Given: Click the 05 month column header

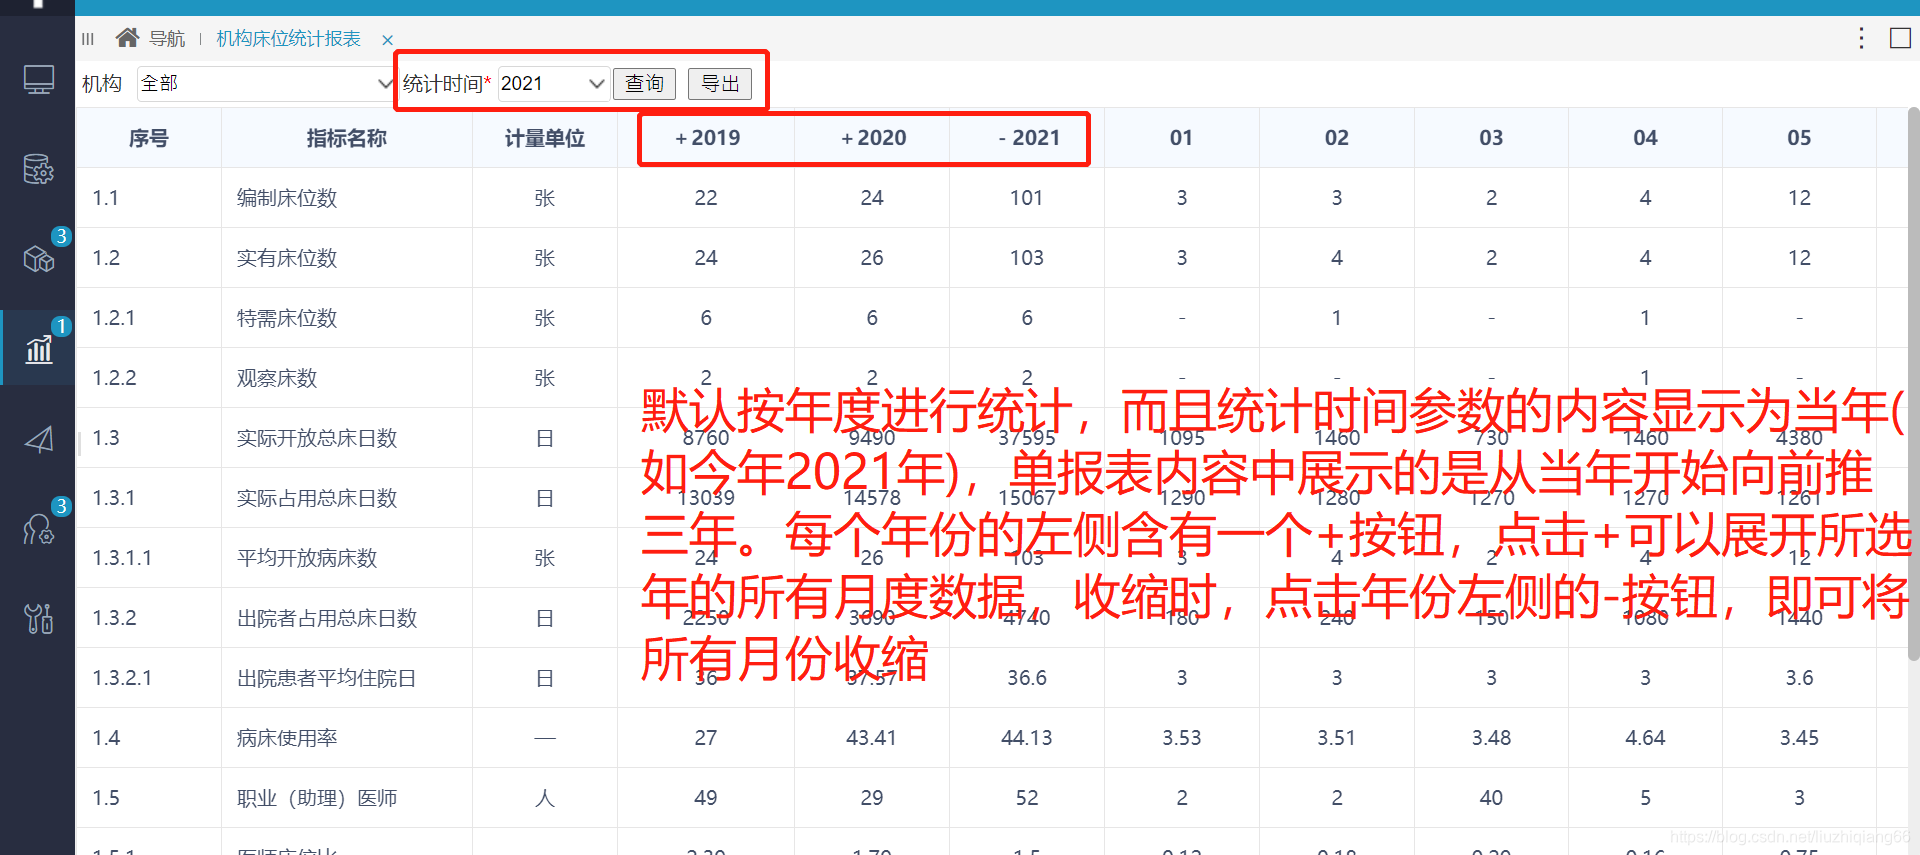Looking at the screenshot, I should coord(1799,138).
